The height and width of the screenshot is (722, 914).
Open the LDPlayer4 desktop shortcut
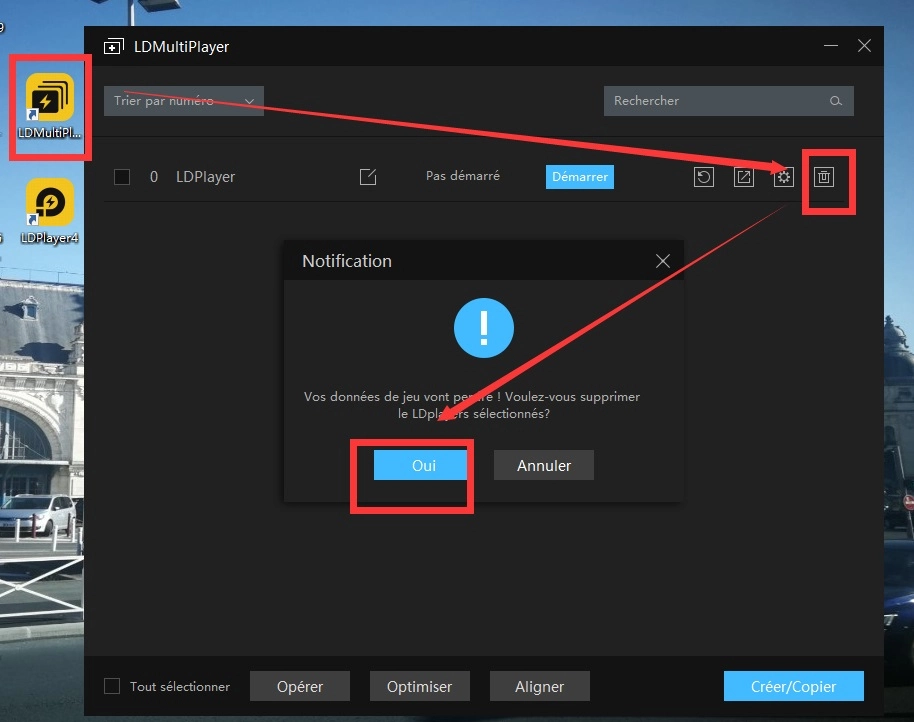(50, 211)
